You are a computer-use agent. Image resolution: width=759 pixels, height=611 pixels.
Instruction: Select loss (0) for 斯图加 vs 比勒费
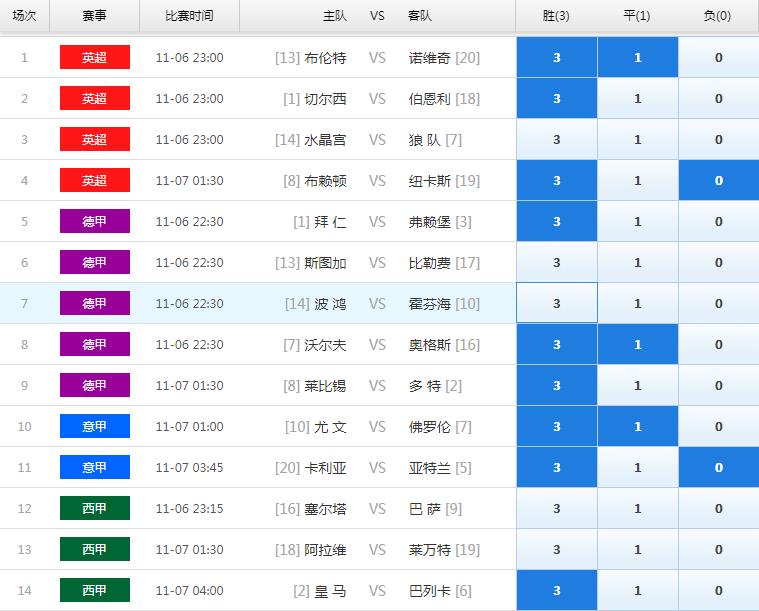718,262
